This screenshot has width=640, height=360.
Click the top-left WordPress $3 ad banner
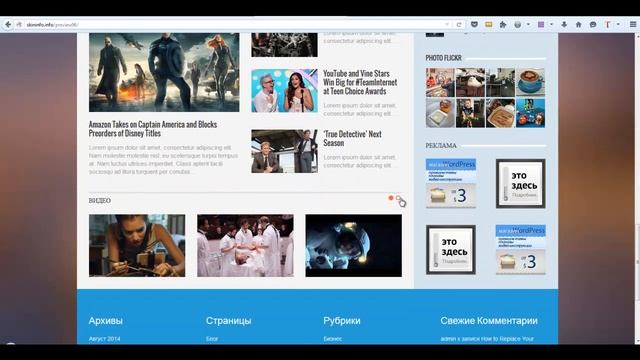(x=451, y=184)
